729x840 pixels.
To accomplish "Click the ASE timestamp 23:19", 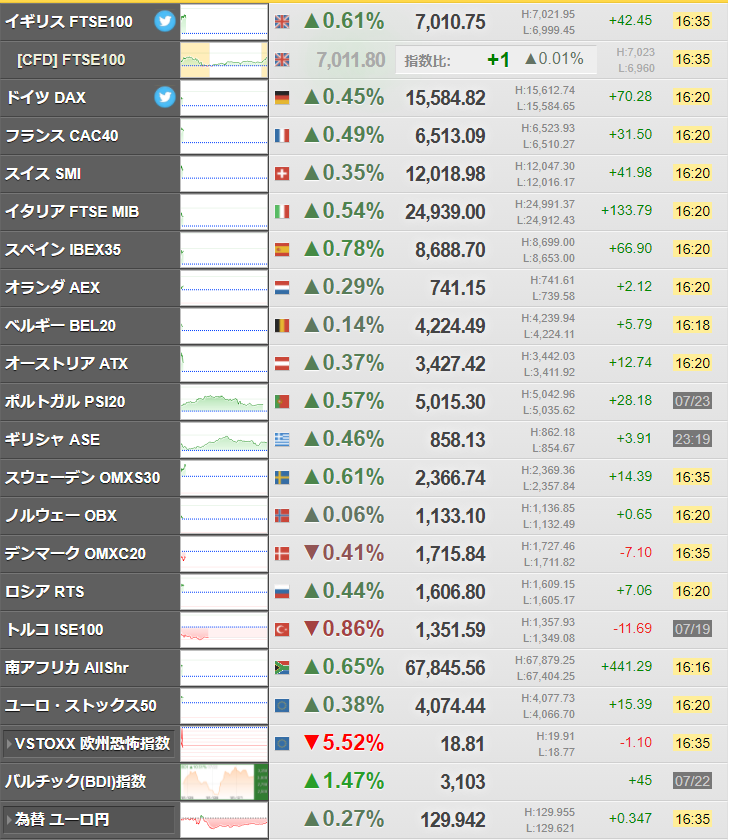I will (x=693, y=439).
